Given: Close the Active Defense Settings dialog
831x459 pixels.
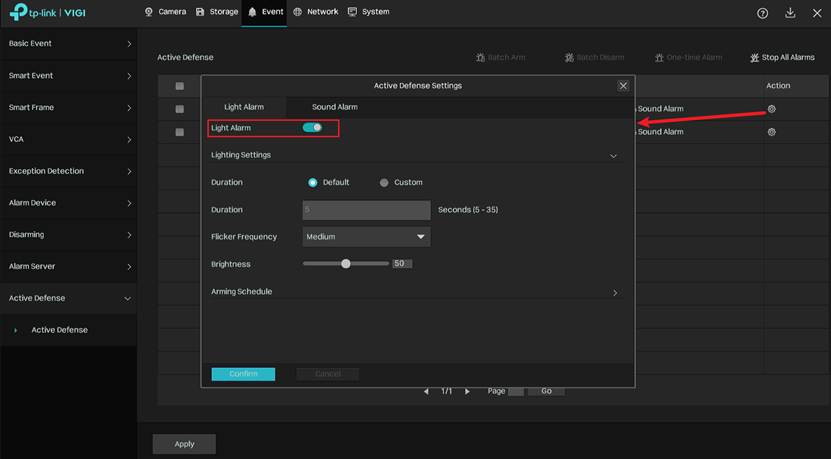Looking at the screenshot, I should point(623,86).
